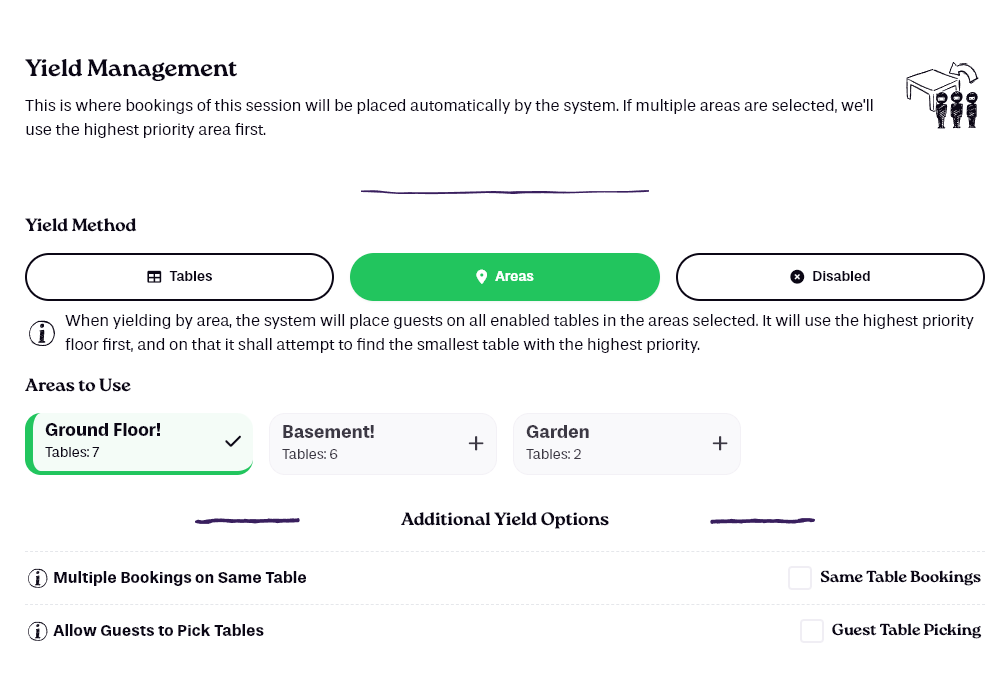Enable the Guest Table Picking checkbox
This screenshot has height=681, width=1008.
point(812,630)
